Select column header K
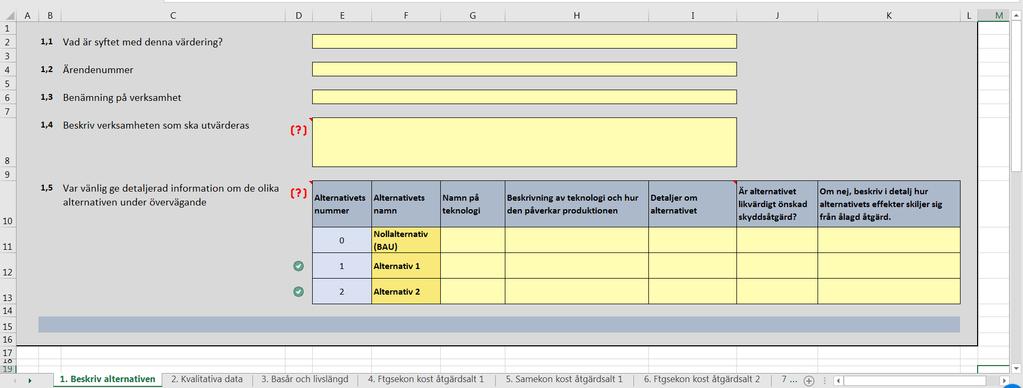Viewport: 1023px width, 388px height. coord(889,16)
